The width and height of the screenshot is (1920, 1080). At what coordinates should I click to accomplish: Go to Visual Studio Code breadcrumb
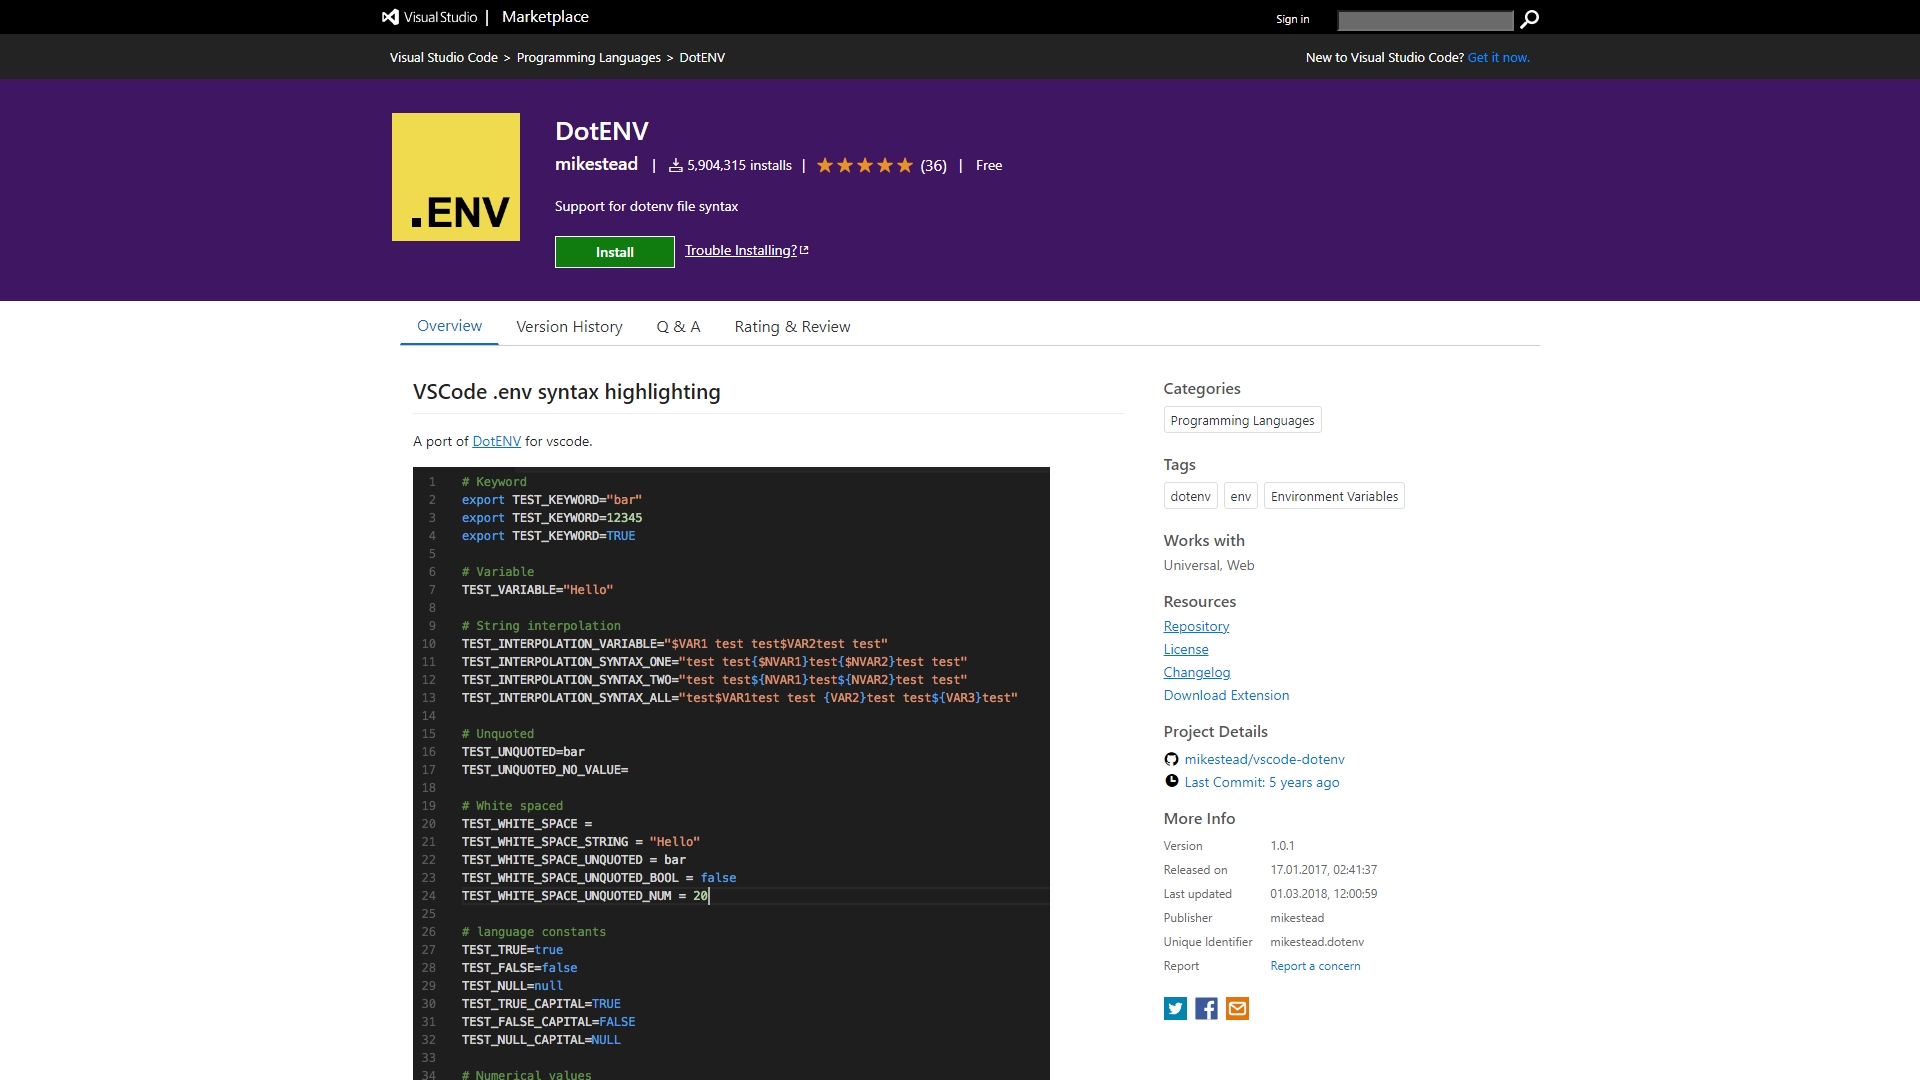[x=444, y=57]
